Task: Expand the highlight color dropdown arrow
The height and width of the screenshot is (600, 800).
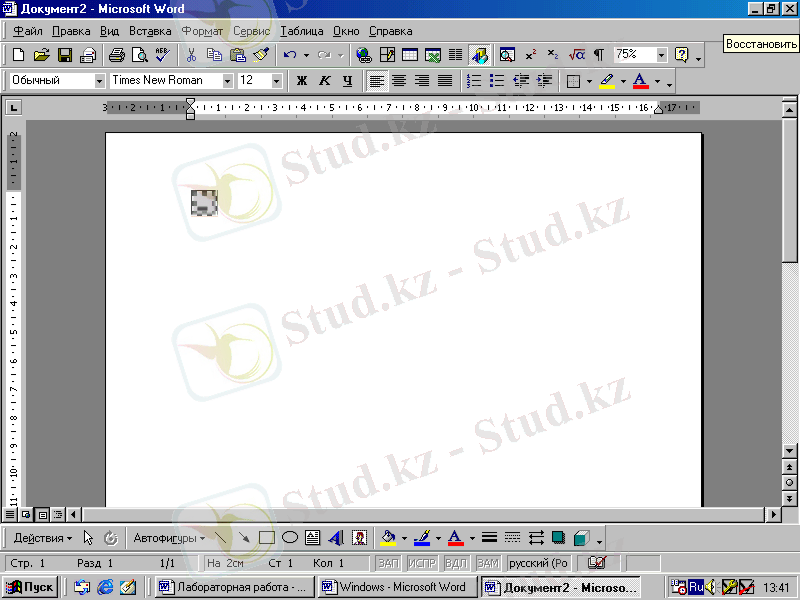Action: 623,81
